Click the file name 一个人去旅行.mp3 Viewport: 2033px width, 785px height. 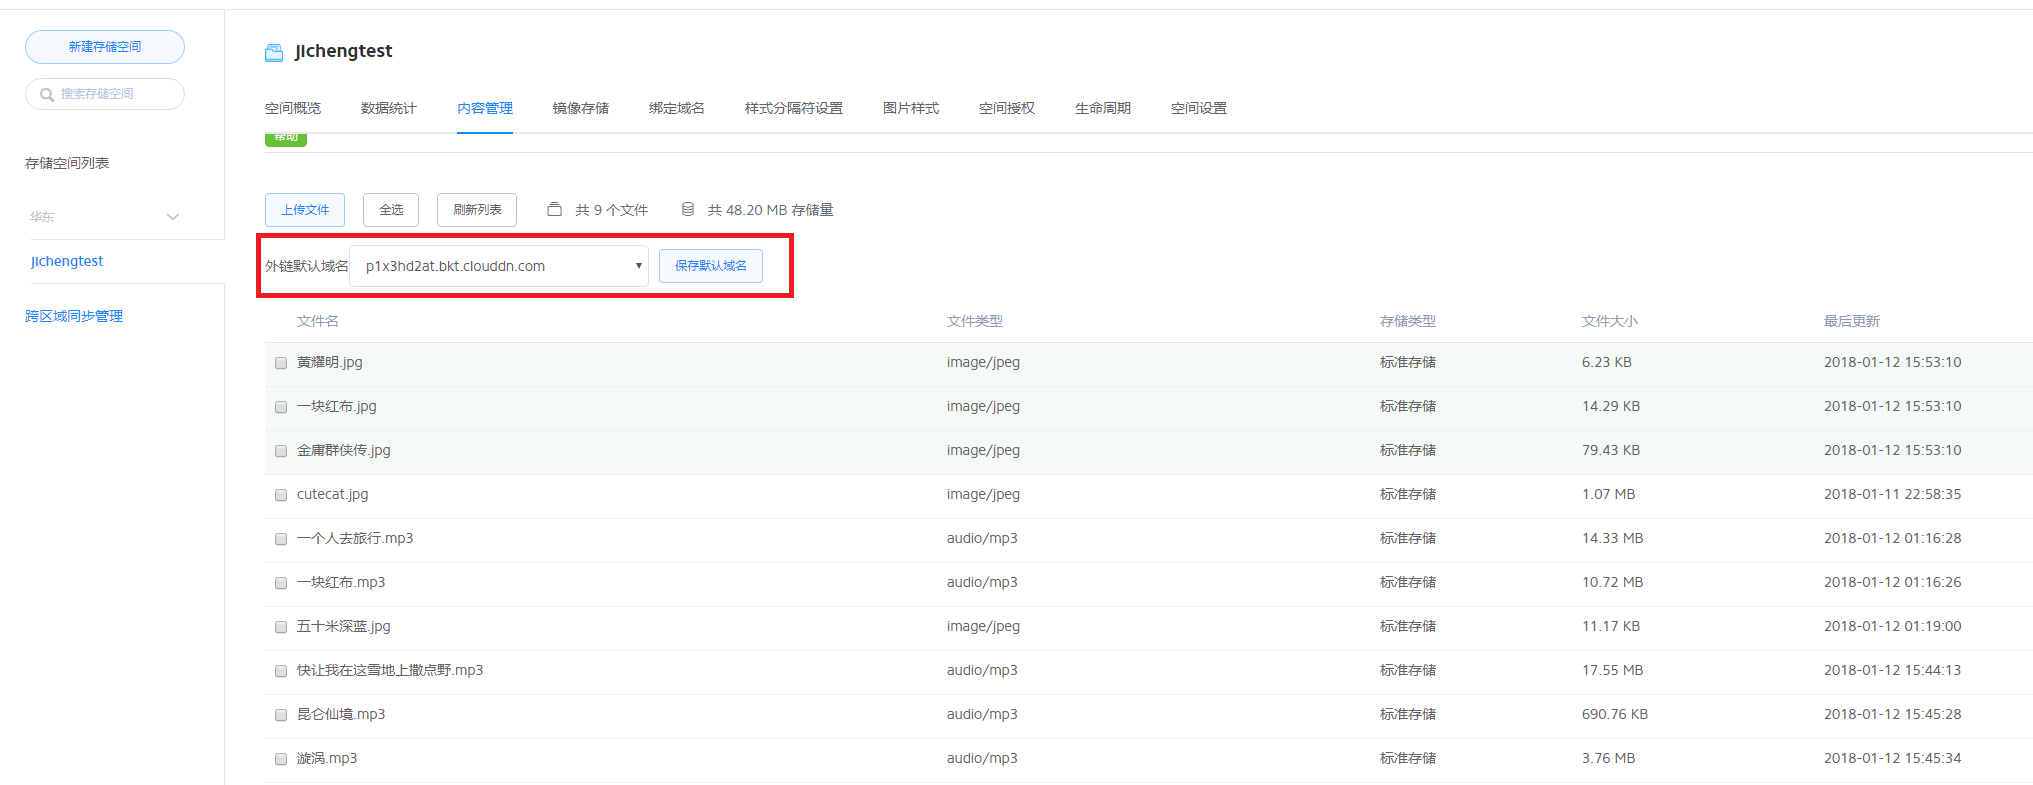[355, 538]
